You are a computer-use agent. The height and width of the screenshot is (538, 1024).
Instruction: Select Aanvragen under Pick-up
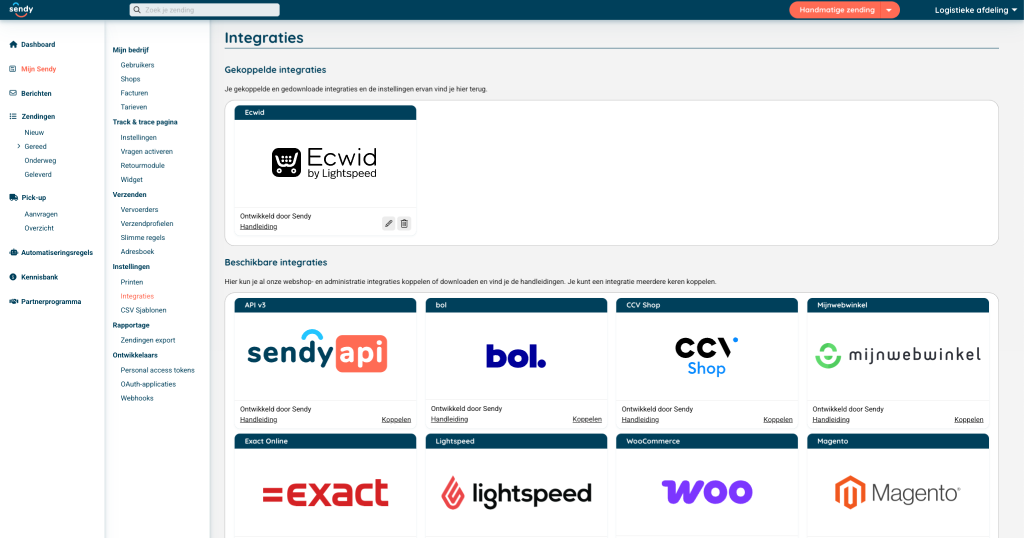(41, 214)
